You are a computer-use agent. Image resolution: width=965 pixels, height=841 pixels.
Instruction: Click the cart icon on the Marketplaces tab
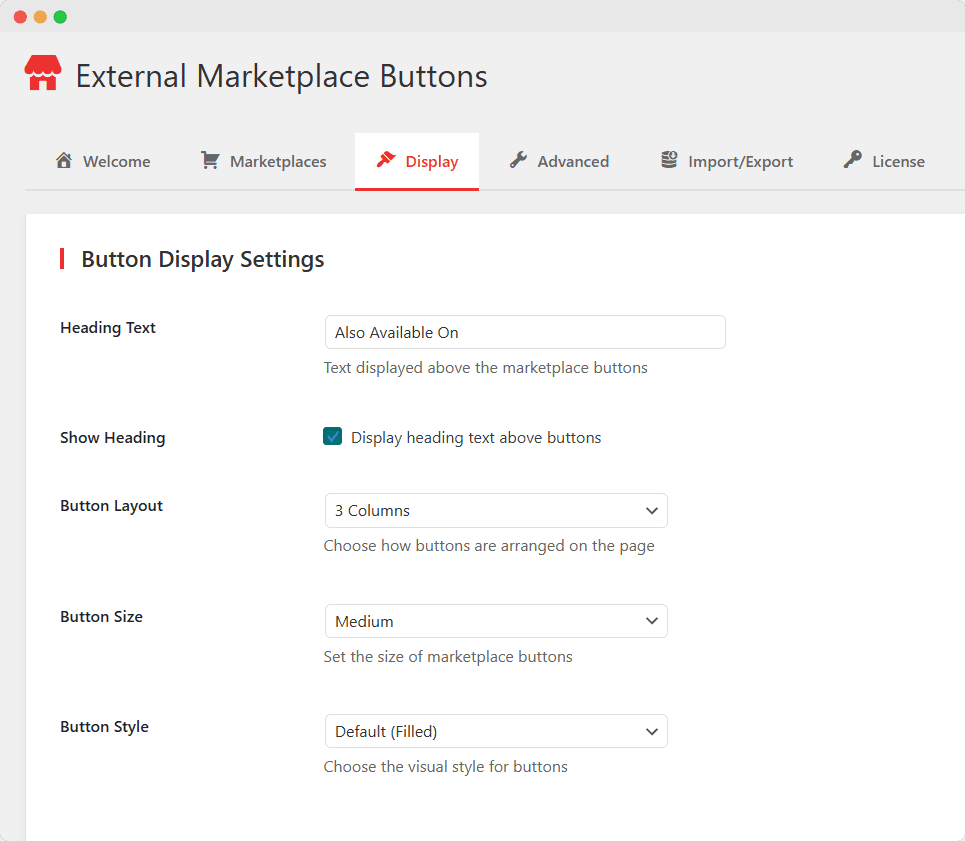coord(210,160)
